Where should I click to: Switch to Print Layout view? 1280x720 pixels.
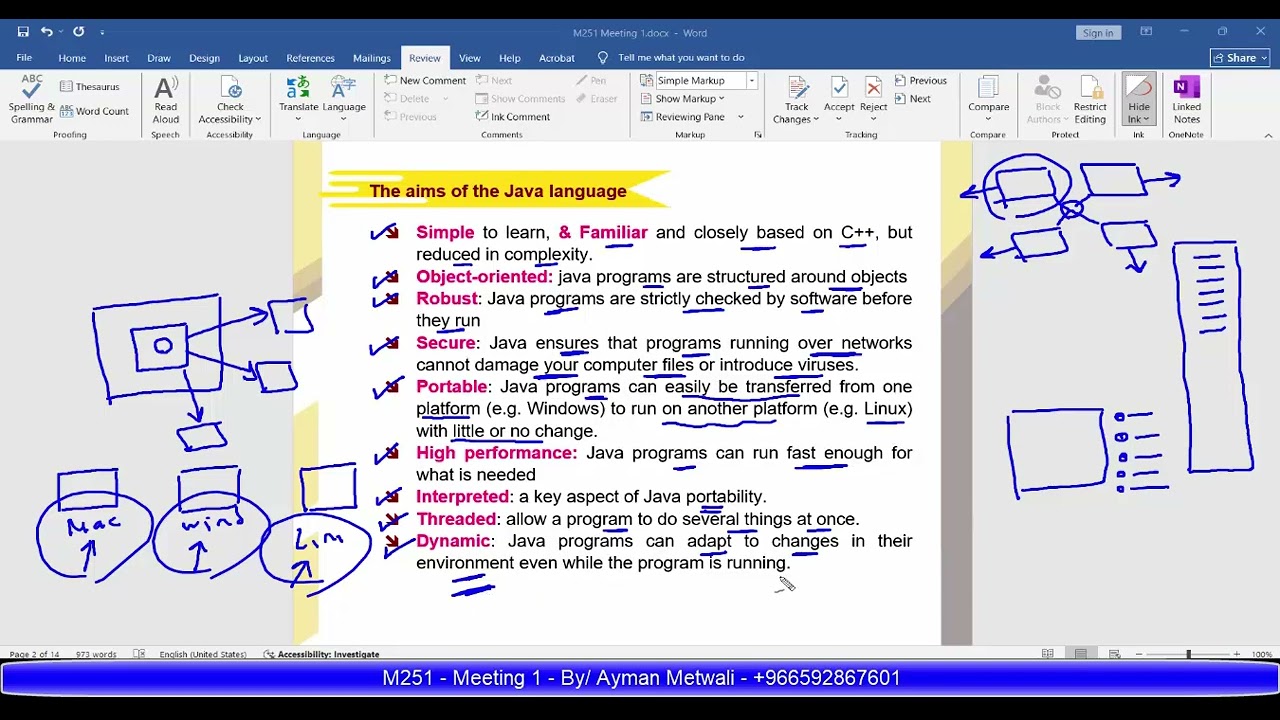[x=1080, y=654]
